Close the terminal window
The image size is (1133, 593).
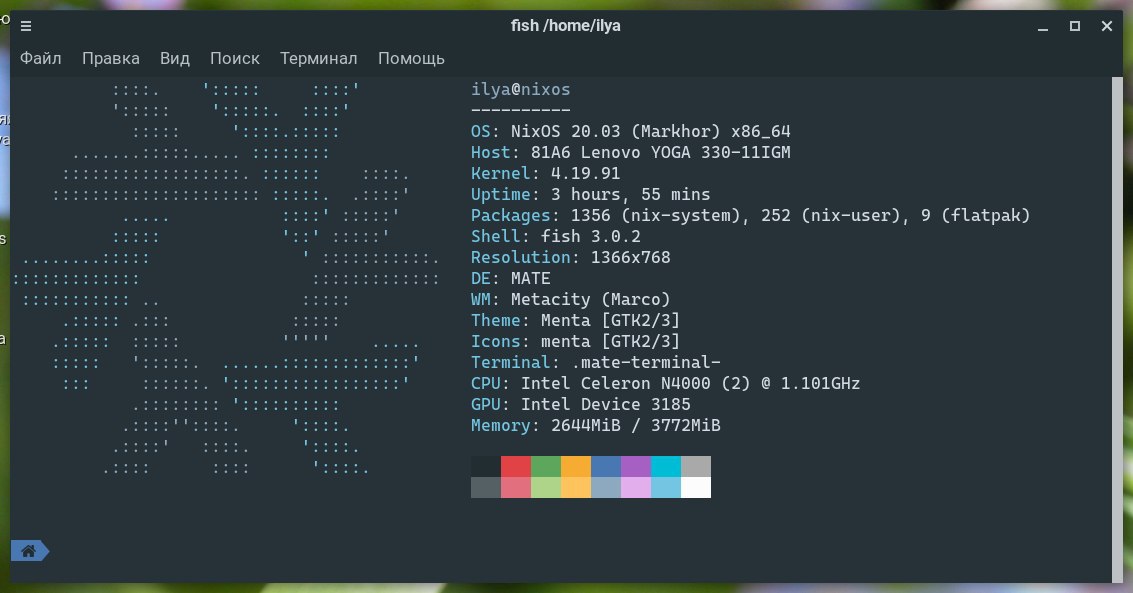(1106, 26)
